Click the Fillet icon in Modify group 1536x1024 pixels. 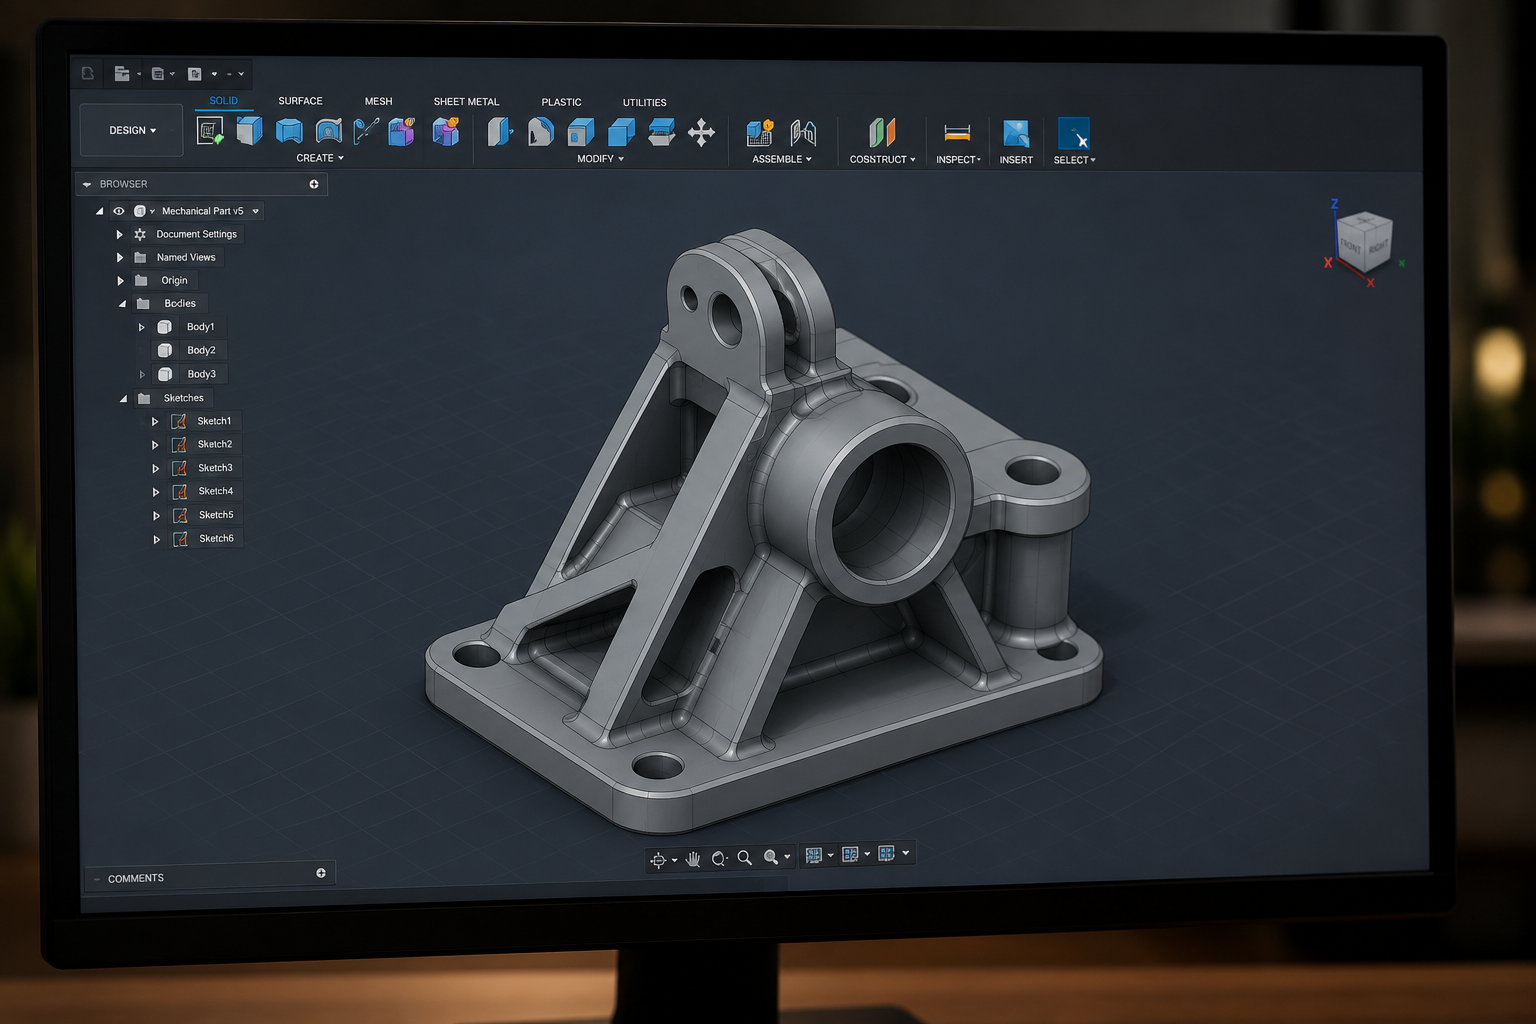tap(540, 131)
